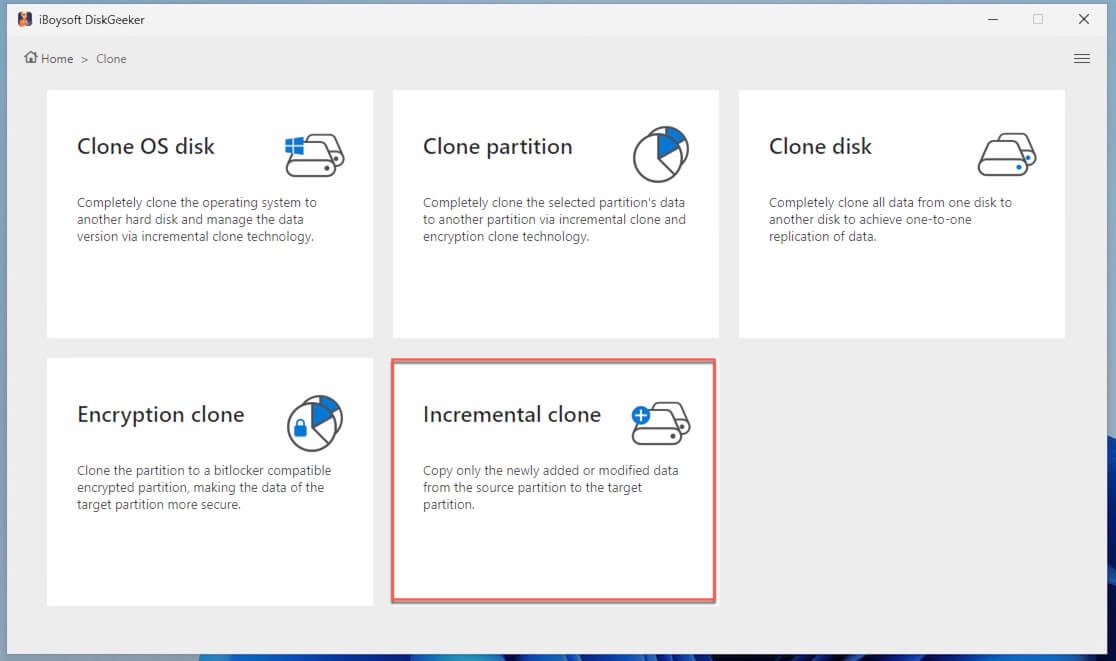Click the Encryption clone padlock pie icon

(315, 423)
